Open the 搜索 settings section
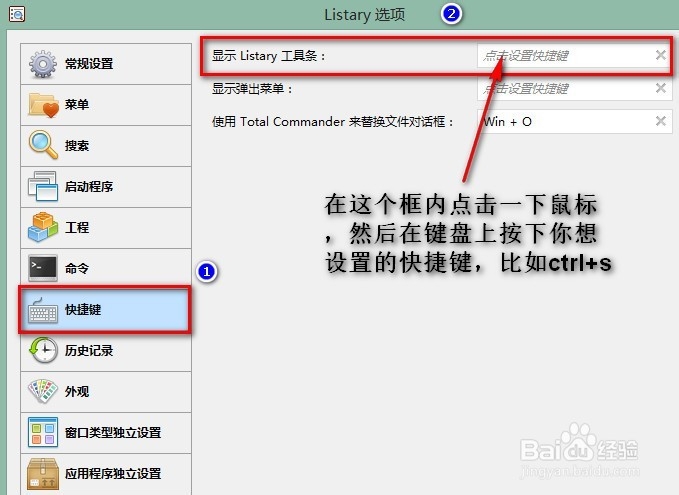Screen dimensions: 679x495 (x=106, y=146)
